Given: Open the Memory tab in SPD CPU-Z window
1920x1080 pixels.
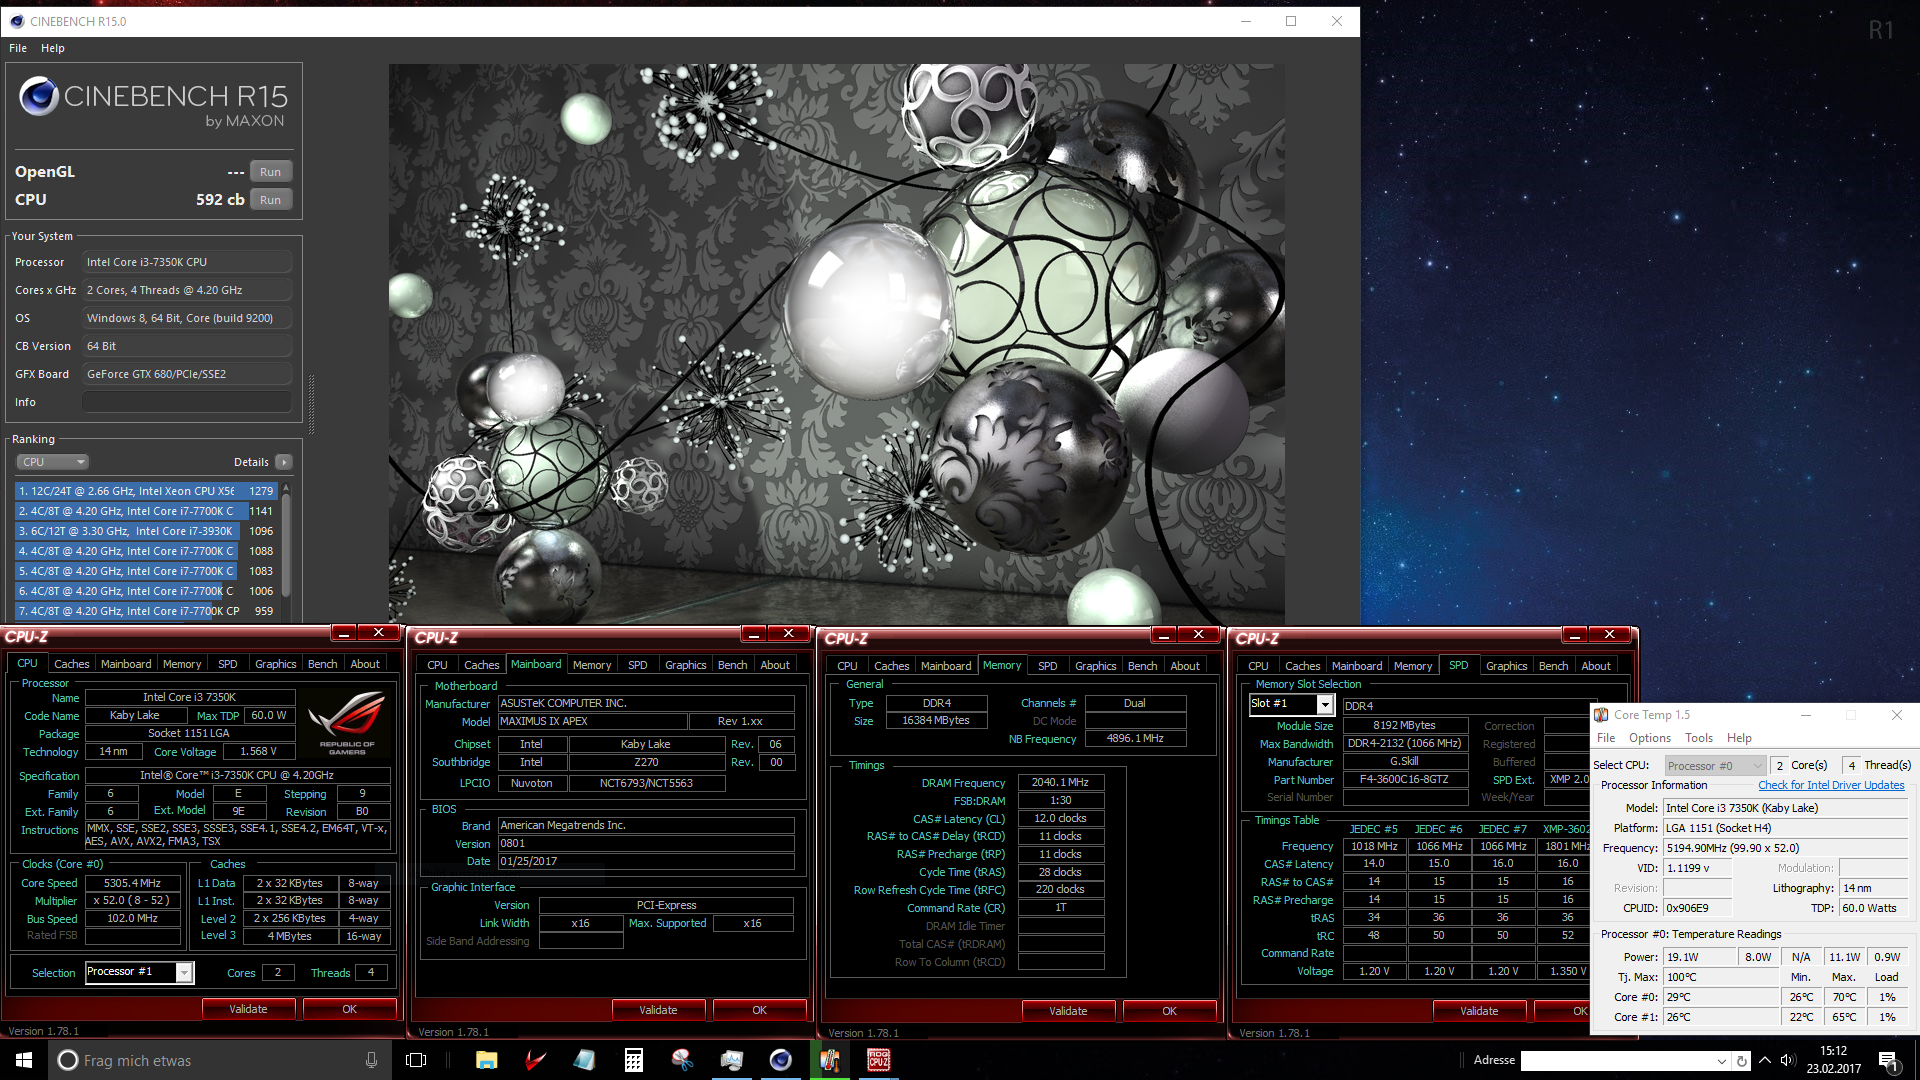Looking at the screenshot, I should click(x=1412, y=666).
